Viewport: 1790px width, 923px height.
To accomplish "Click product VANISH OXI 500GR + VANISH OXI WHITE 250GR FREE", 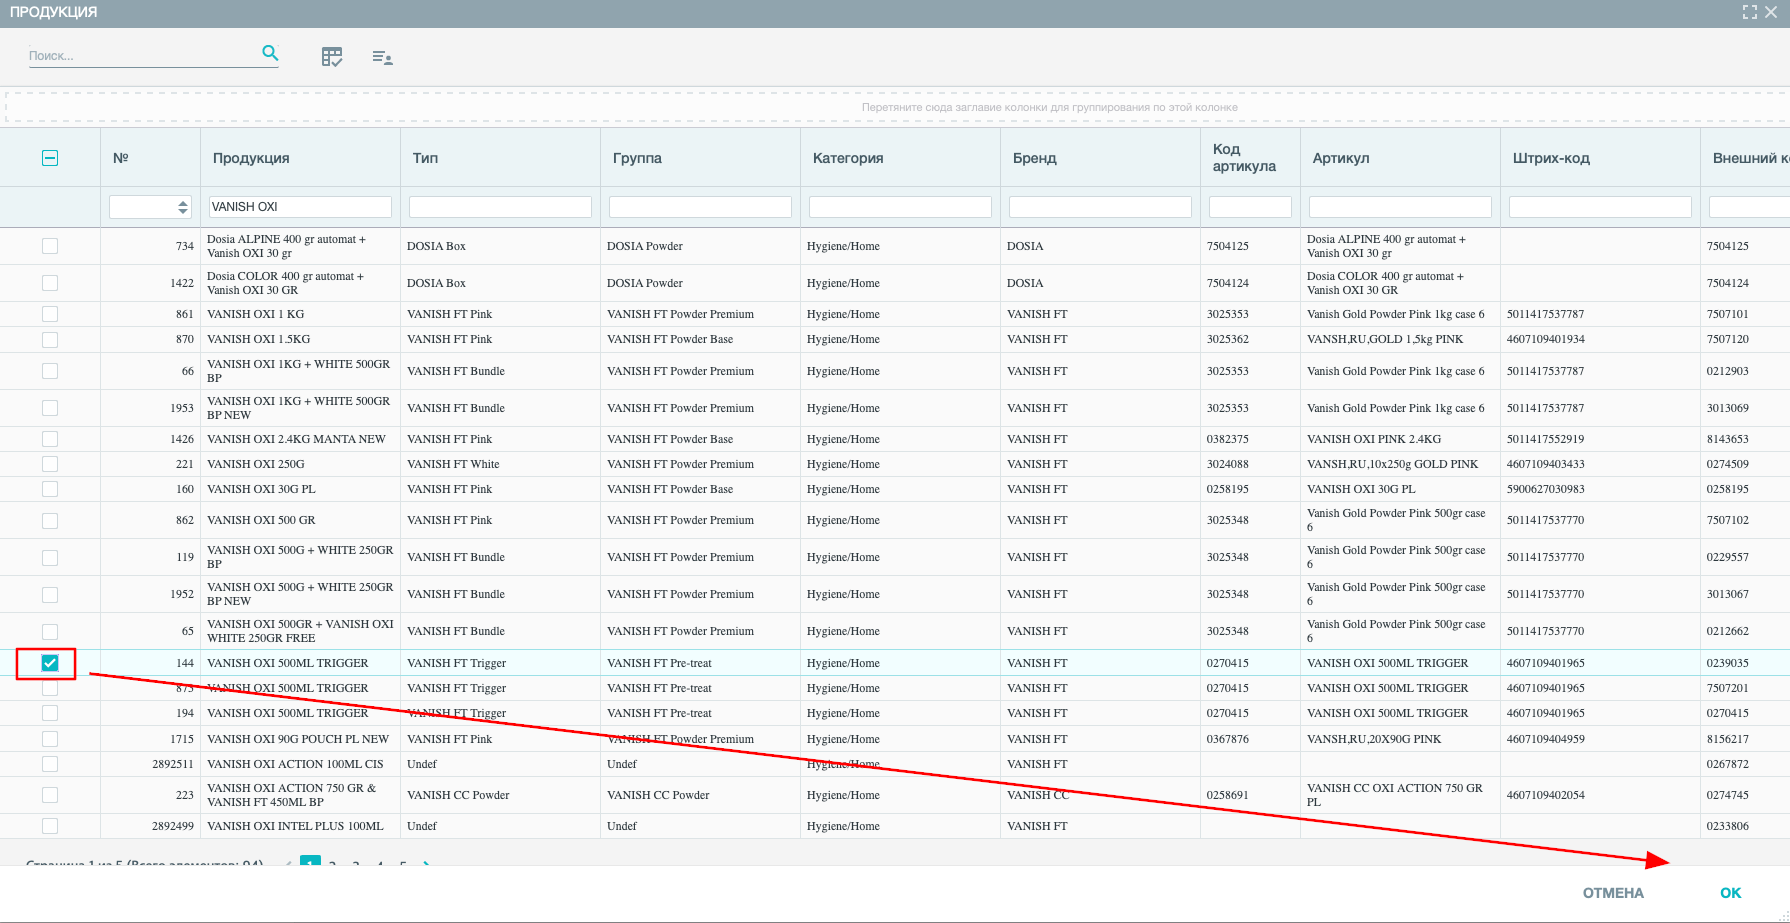I will coord(300,631).
